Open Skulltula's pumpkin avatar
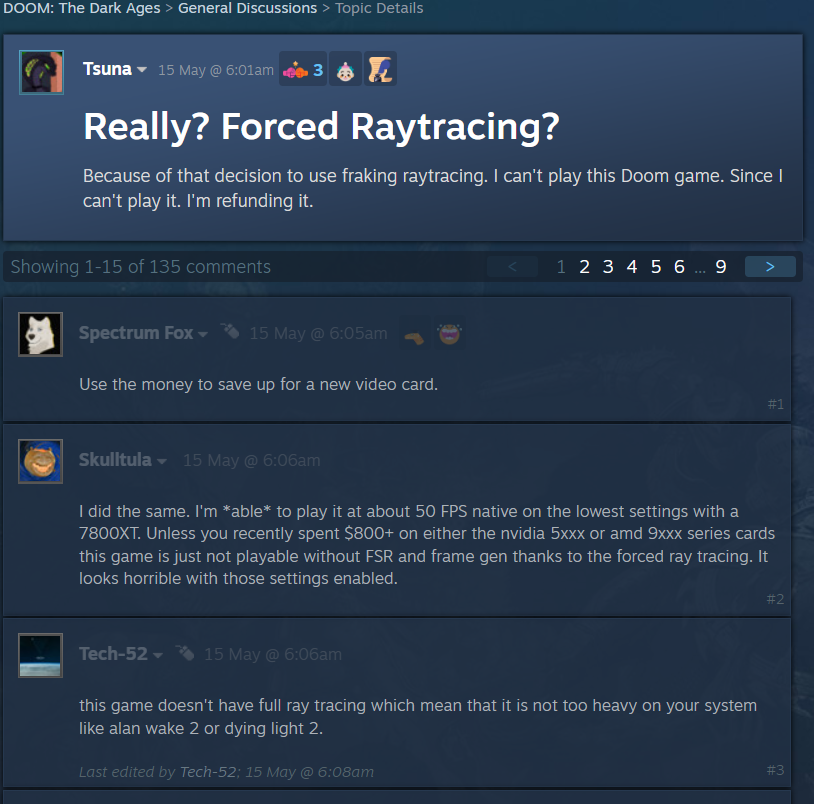The image size is (814, 804). (x=40, y=461)
